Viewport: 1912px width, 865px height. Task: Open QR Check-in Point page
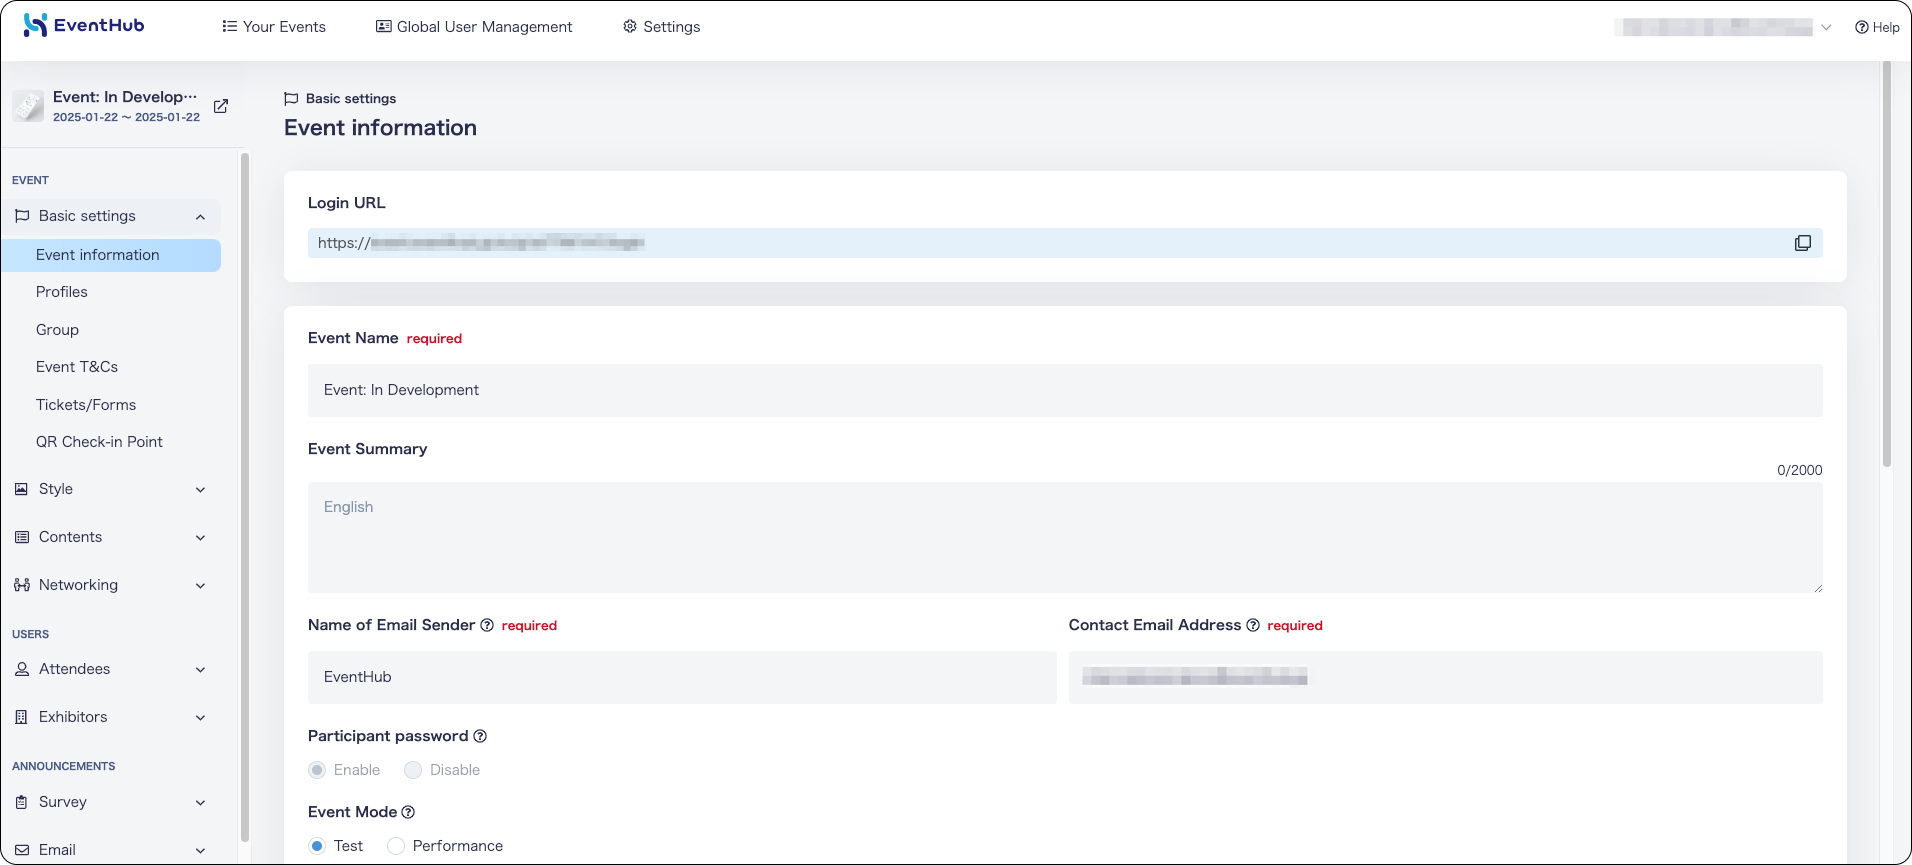point(99,442)
